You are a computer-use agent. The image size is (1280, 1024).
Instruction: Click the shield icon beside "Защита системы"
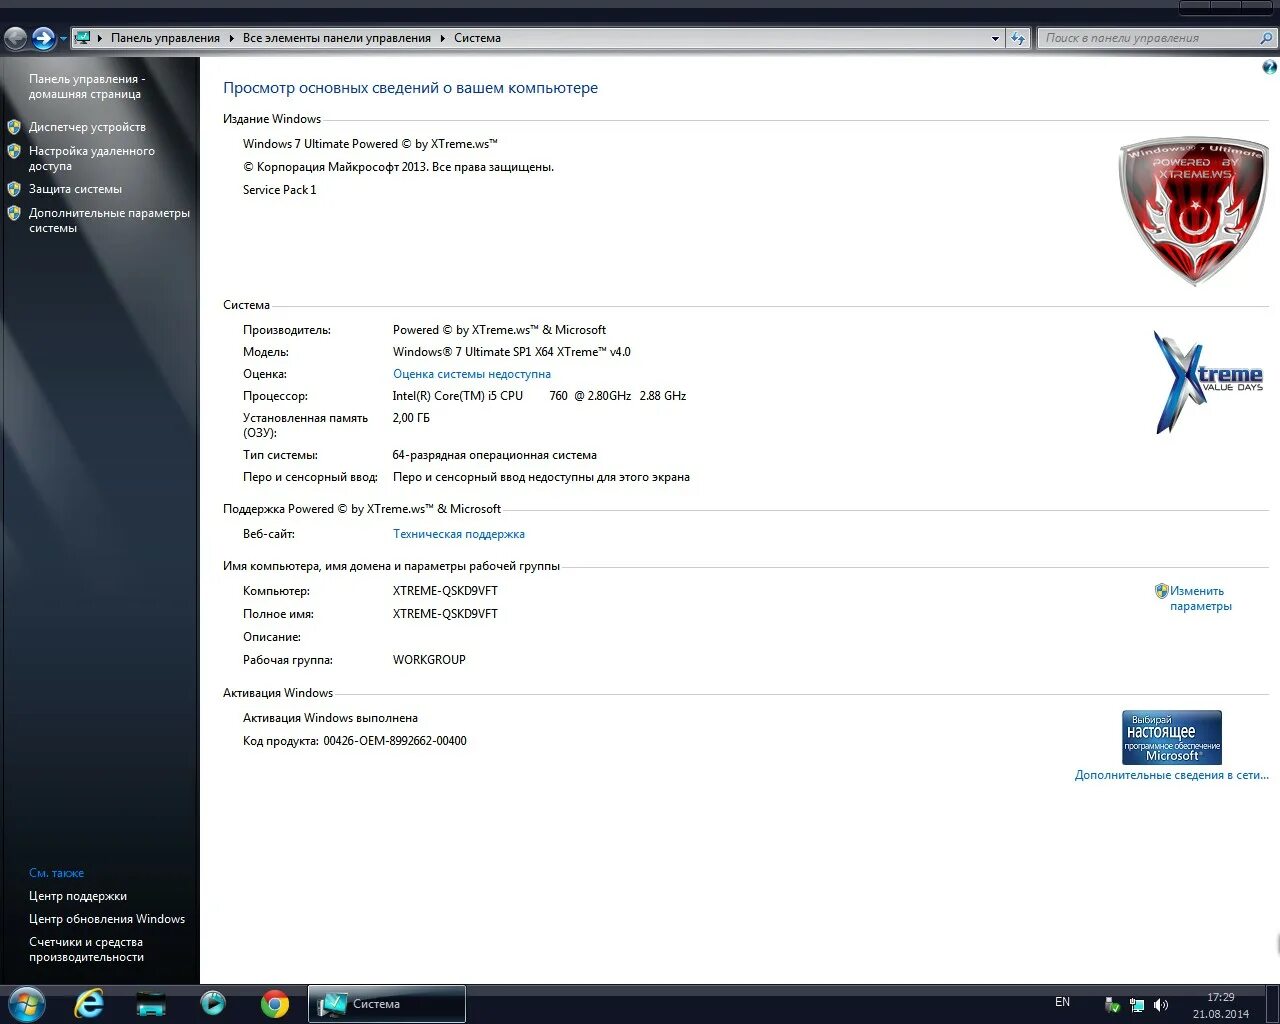pyautogui.click(x=13, y=188)
